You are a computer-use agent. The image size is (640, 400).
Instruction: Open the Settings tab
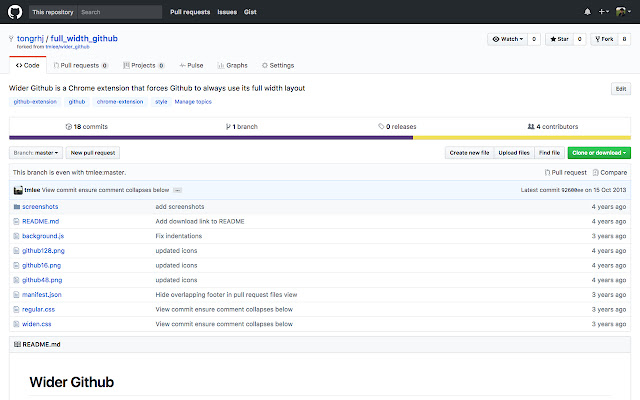tap(278, 65)
